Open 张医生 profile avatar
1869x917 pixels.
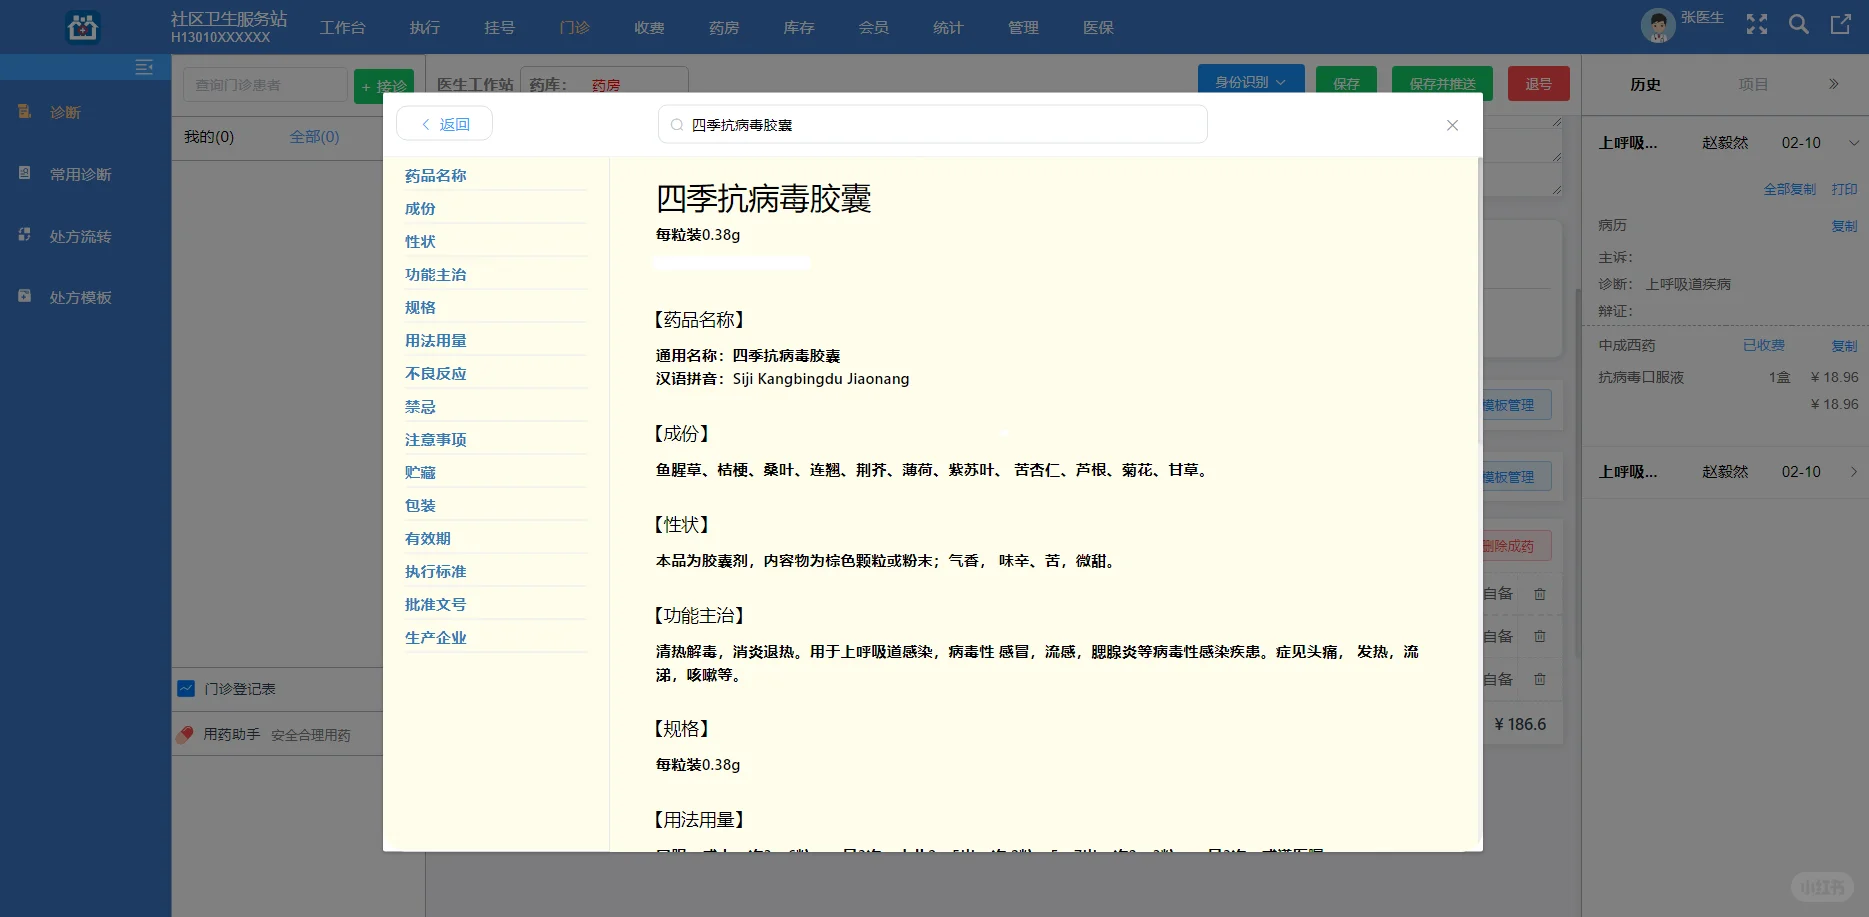pyautogui.click(x=1657, y=25)
